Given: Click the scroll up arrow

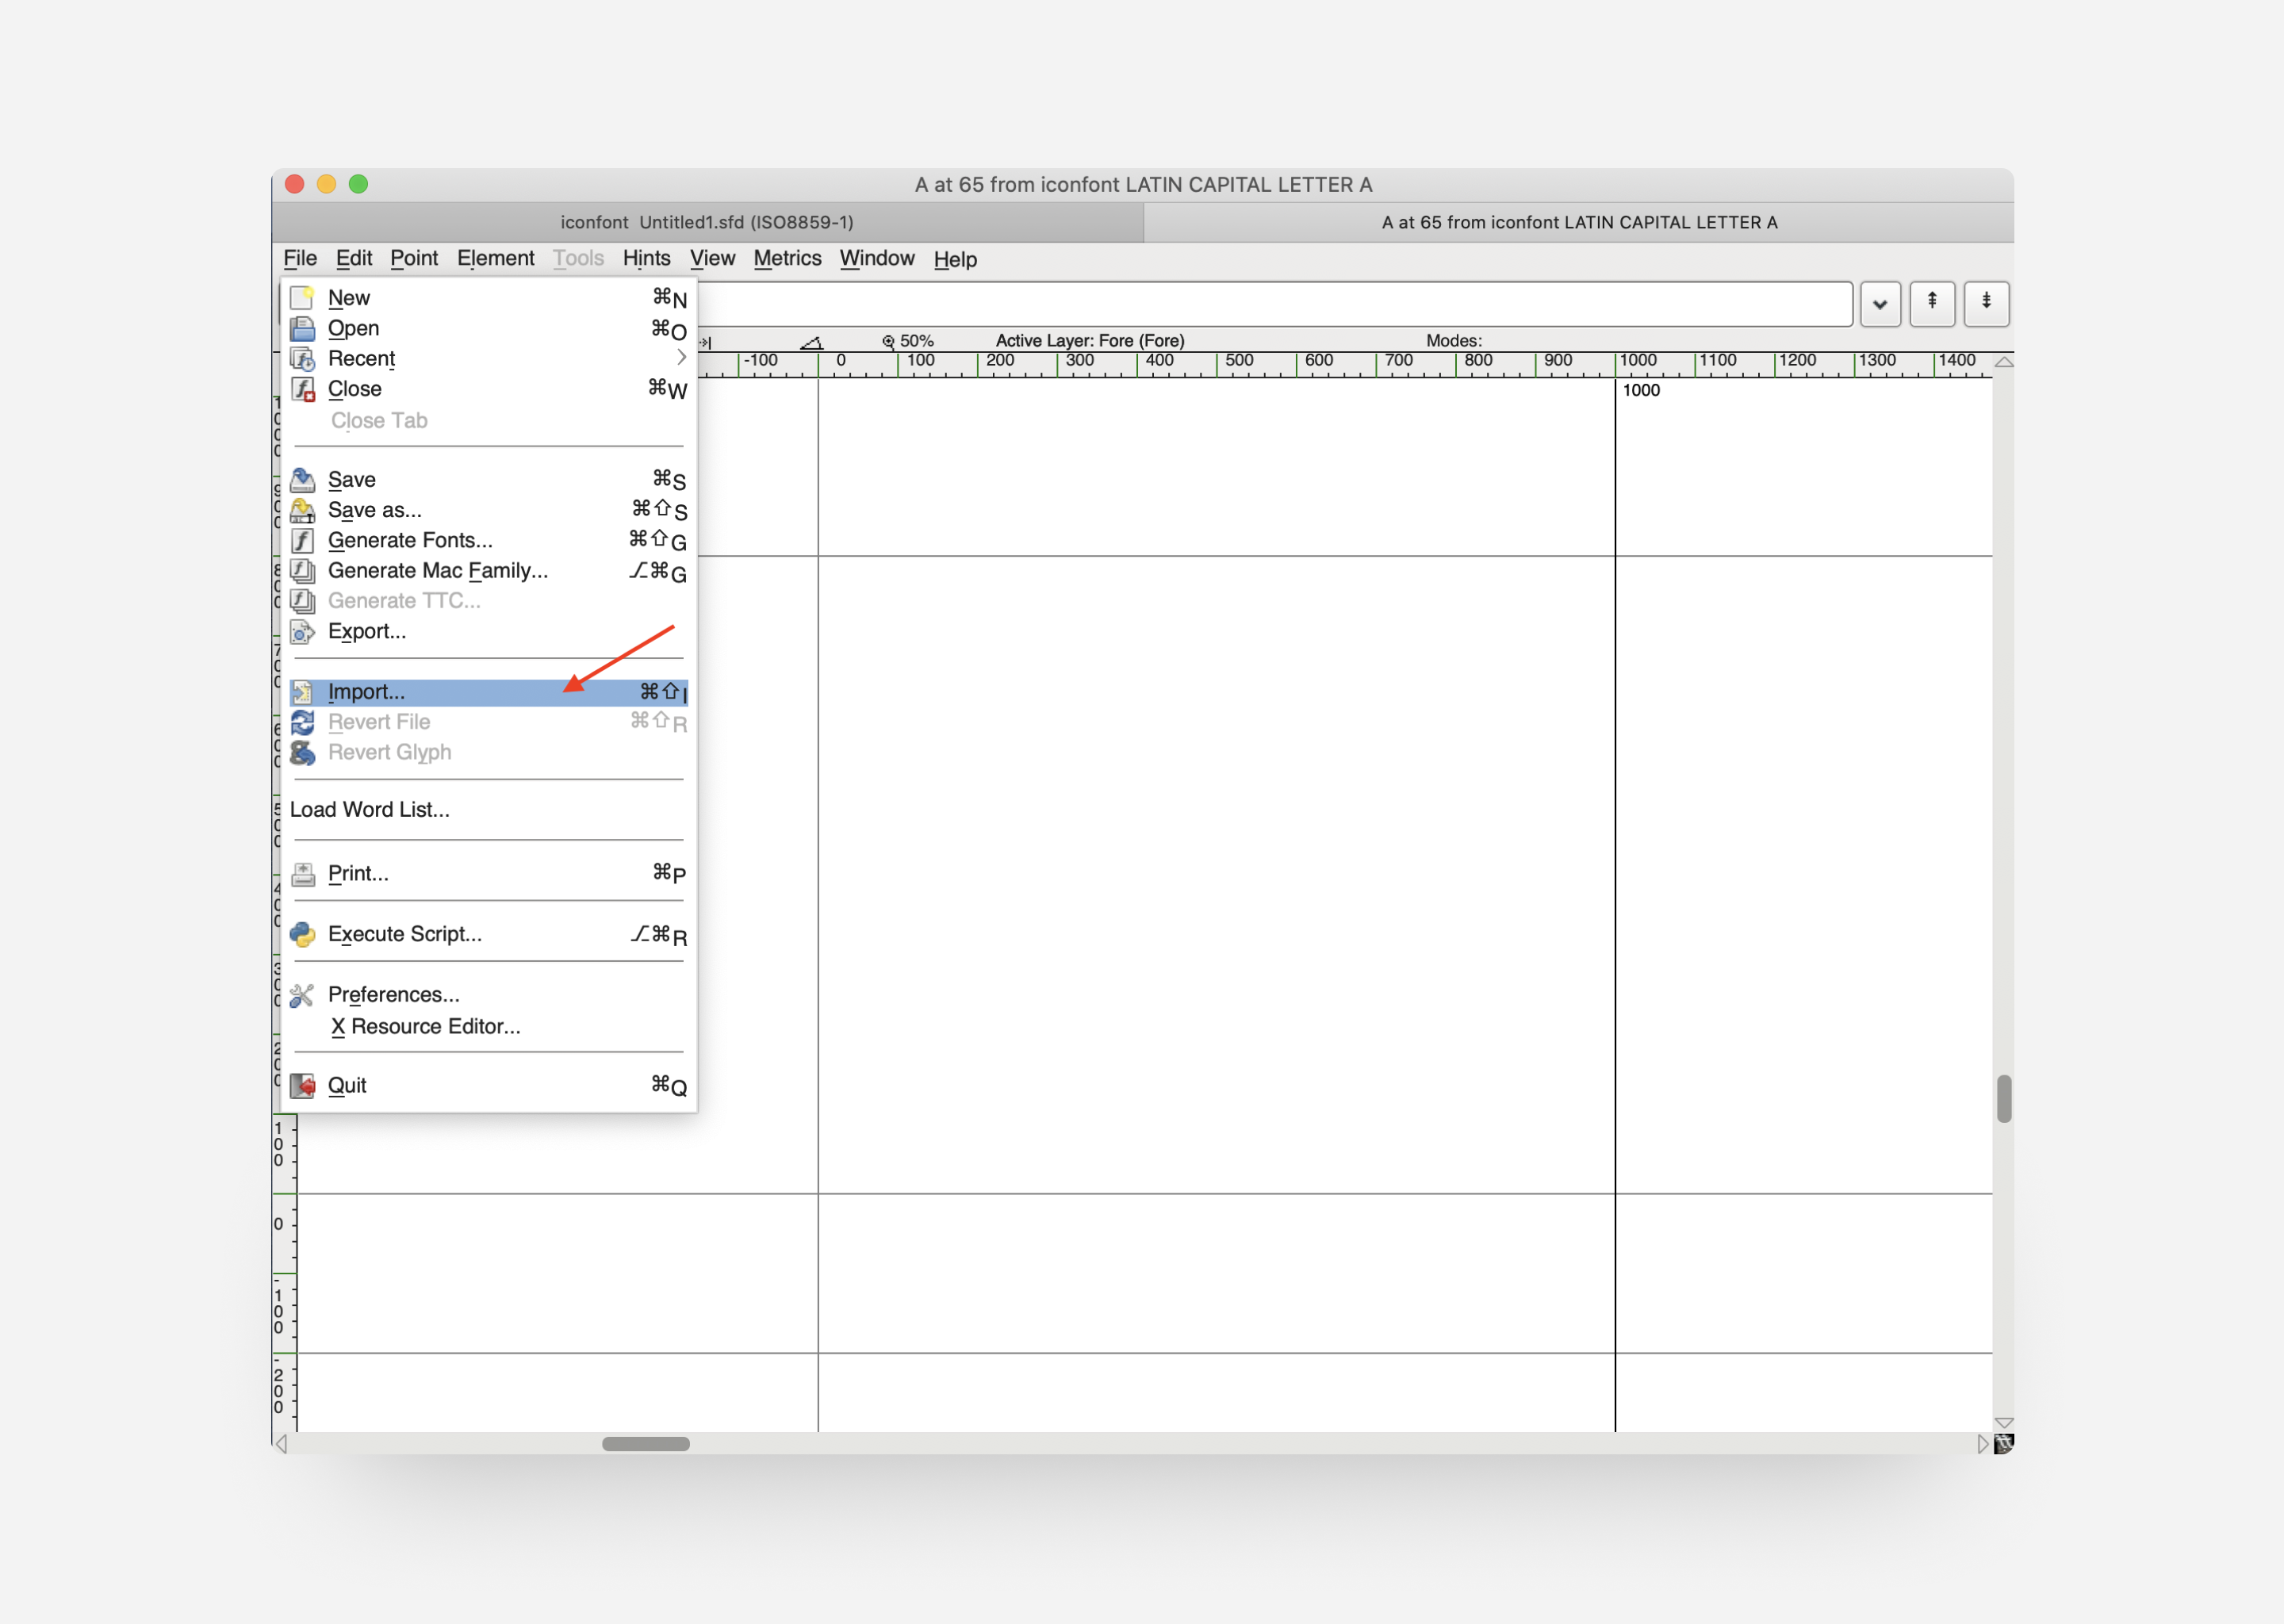Looking at the screenshot, I should point(2003,362).
